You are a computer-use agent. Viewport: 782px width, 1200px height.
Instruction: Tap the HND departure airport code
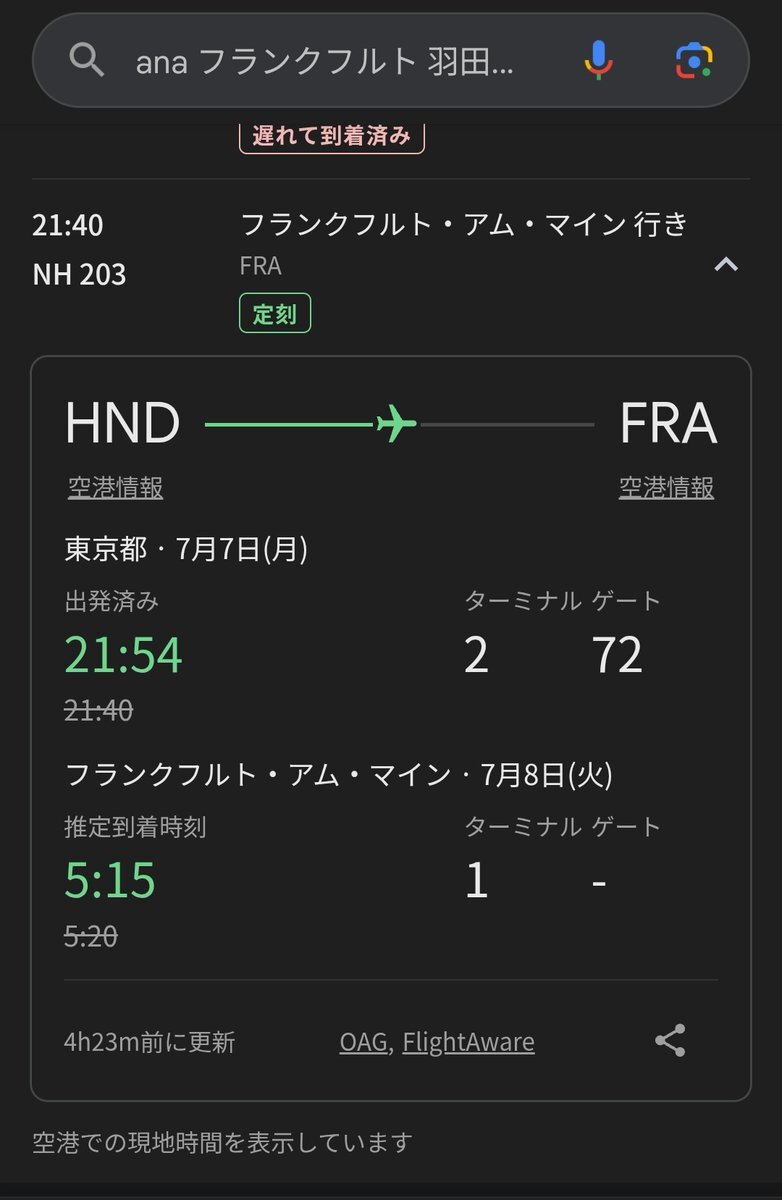pos(122,424)
